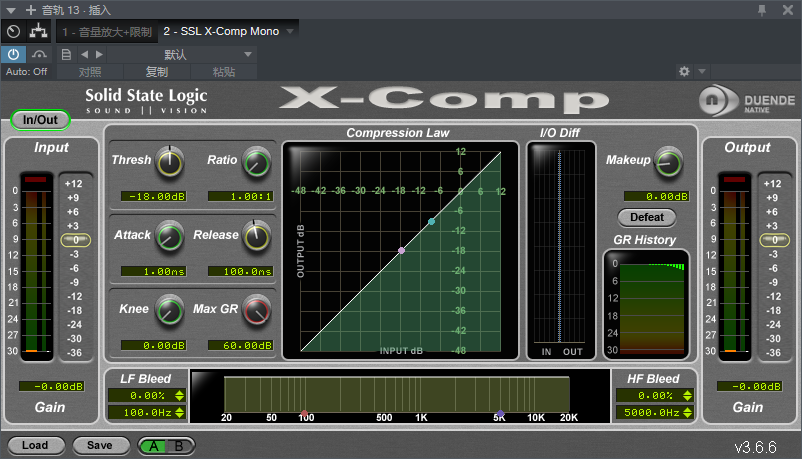Click the purple HF marker at 5K
Screen dimensions: 802x459
500,413
